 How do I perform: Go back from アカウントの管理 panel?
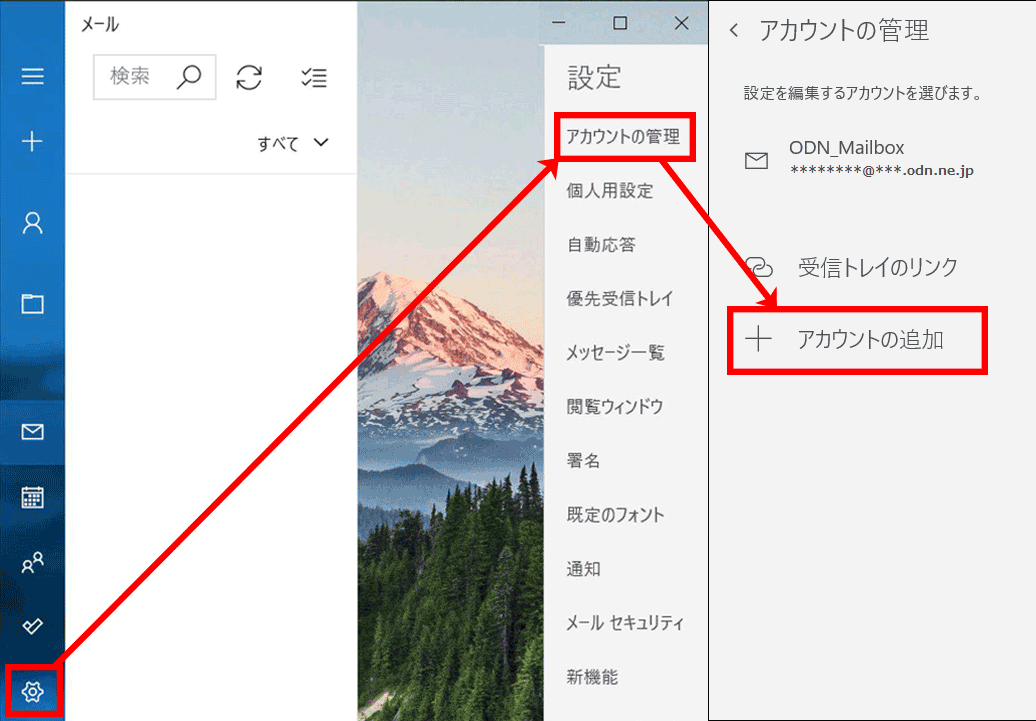click(733, 30)
